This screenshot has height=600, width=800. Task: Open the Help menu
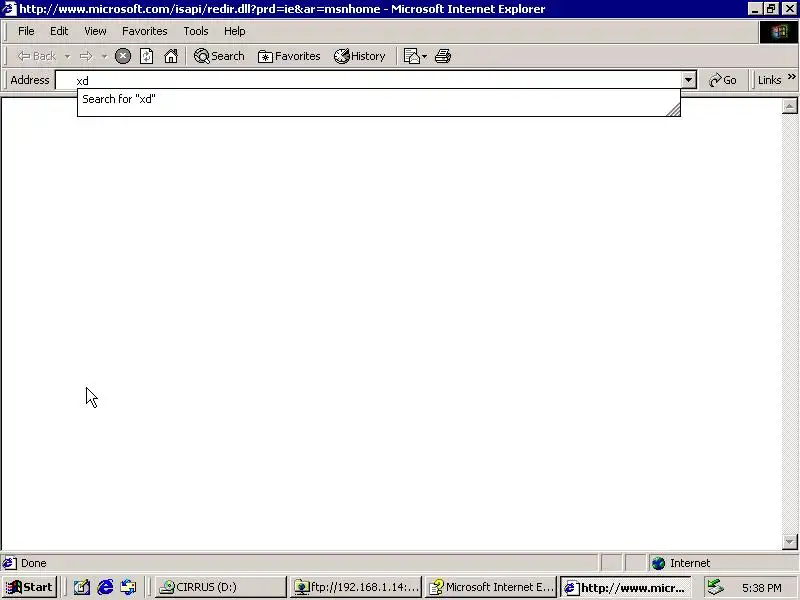point(235,31)
